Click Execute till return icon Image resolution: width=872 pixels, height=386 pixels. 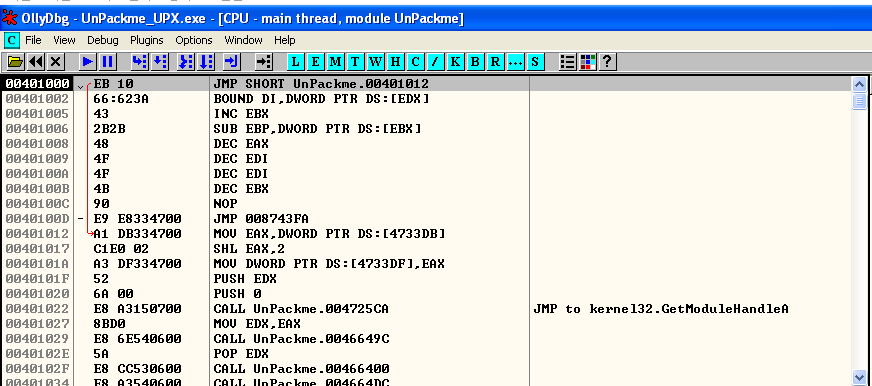coord(232,62)
